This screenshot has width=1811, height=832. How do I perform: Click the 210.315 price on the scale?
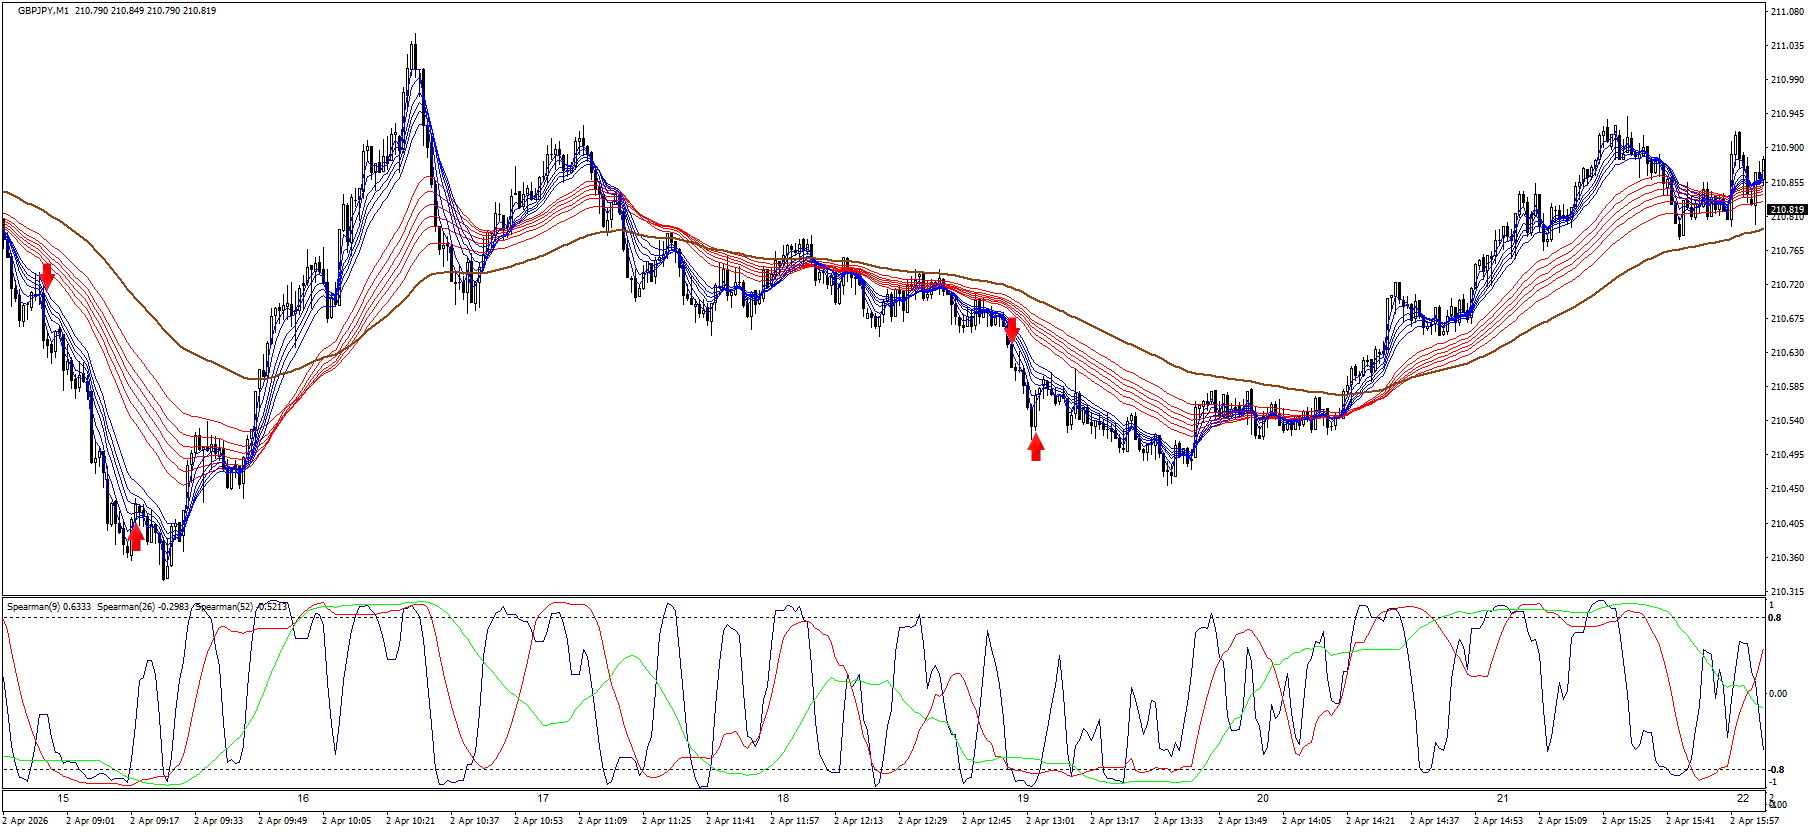[1787, 592]
